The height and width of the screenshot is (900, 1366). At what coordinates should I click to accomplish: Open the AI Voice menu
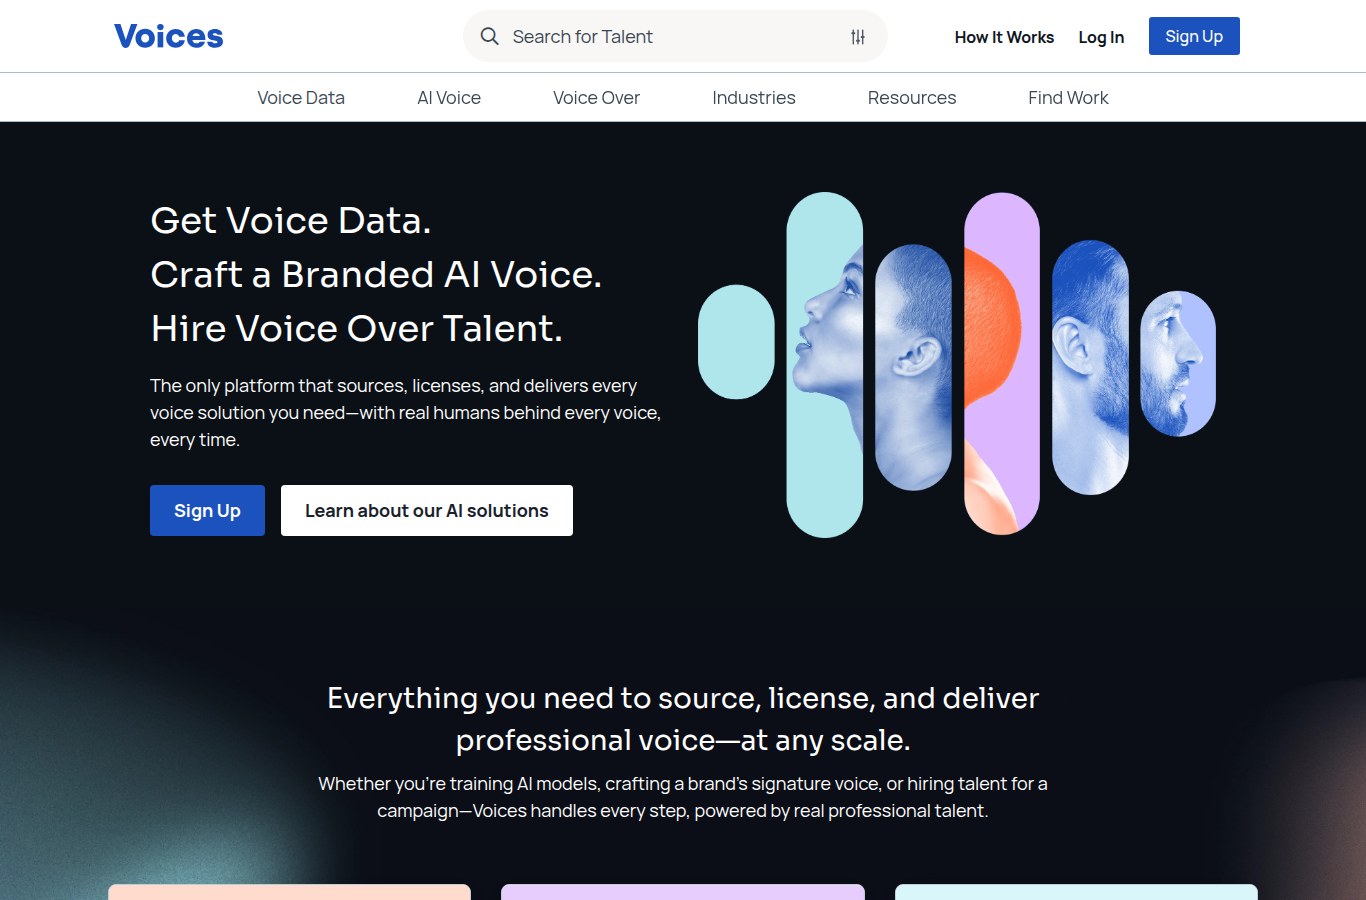point(449,98)
